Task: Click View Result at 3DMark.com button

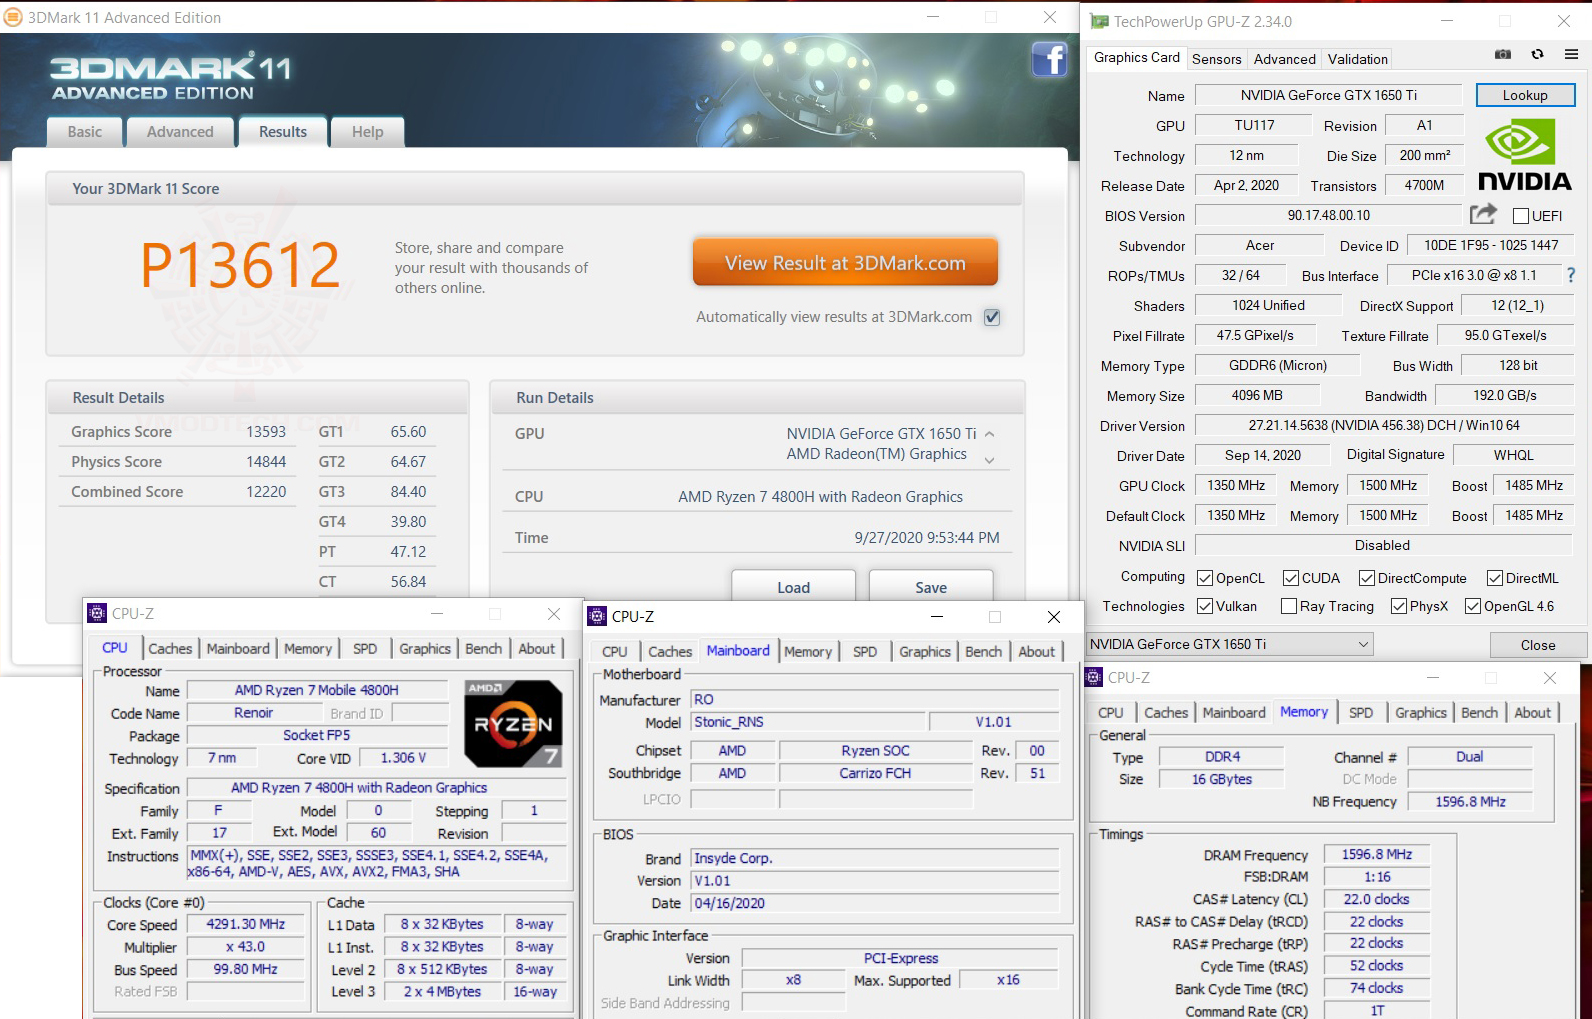Action: pyautogui.click(x=845, y=262)
